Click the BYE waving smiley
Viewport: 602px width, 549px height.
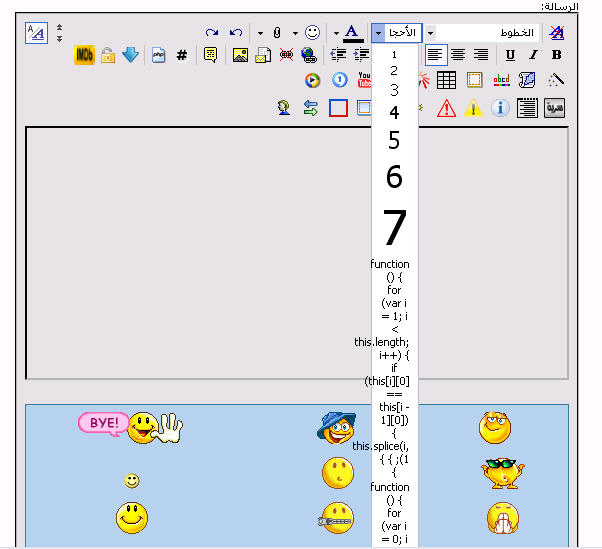pyautogui.click(x=131, y=426)
